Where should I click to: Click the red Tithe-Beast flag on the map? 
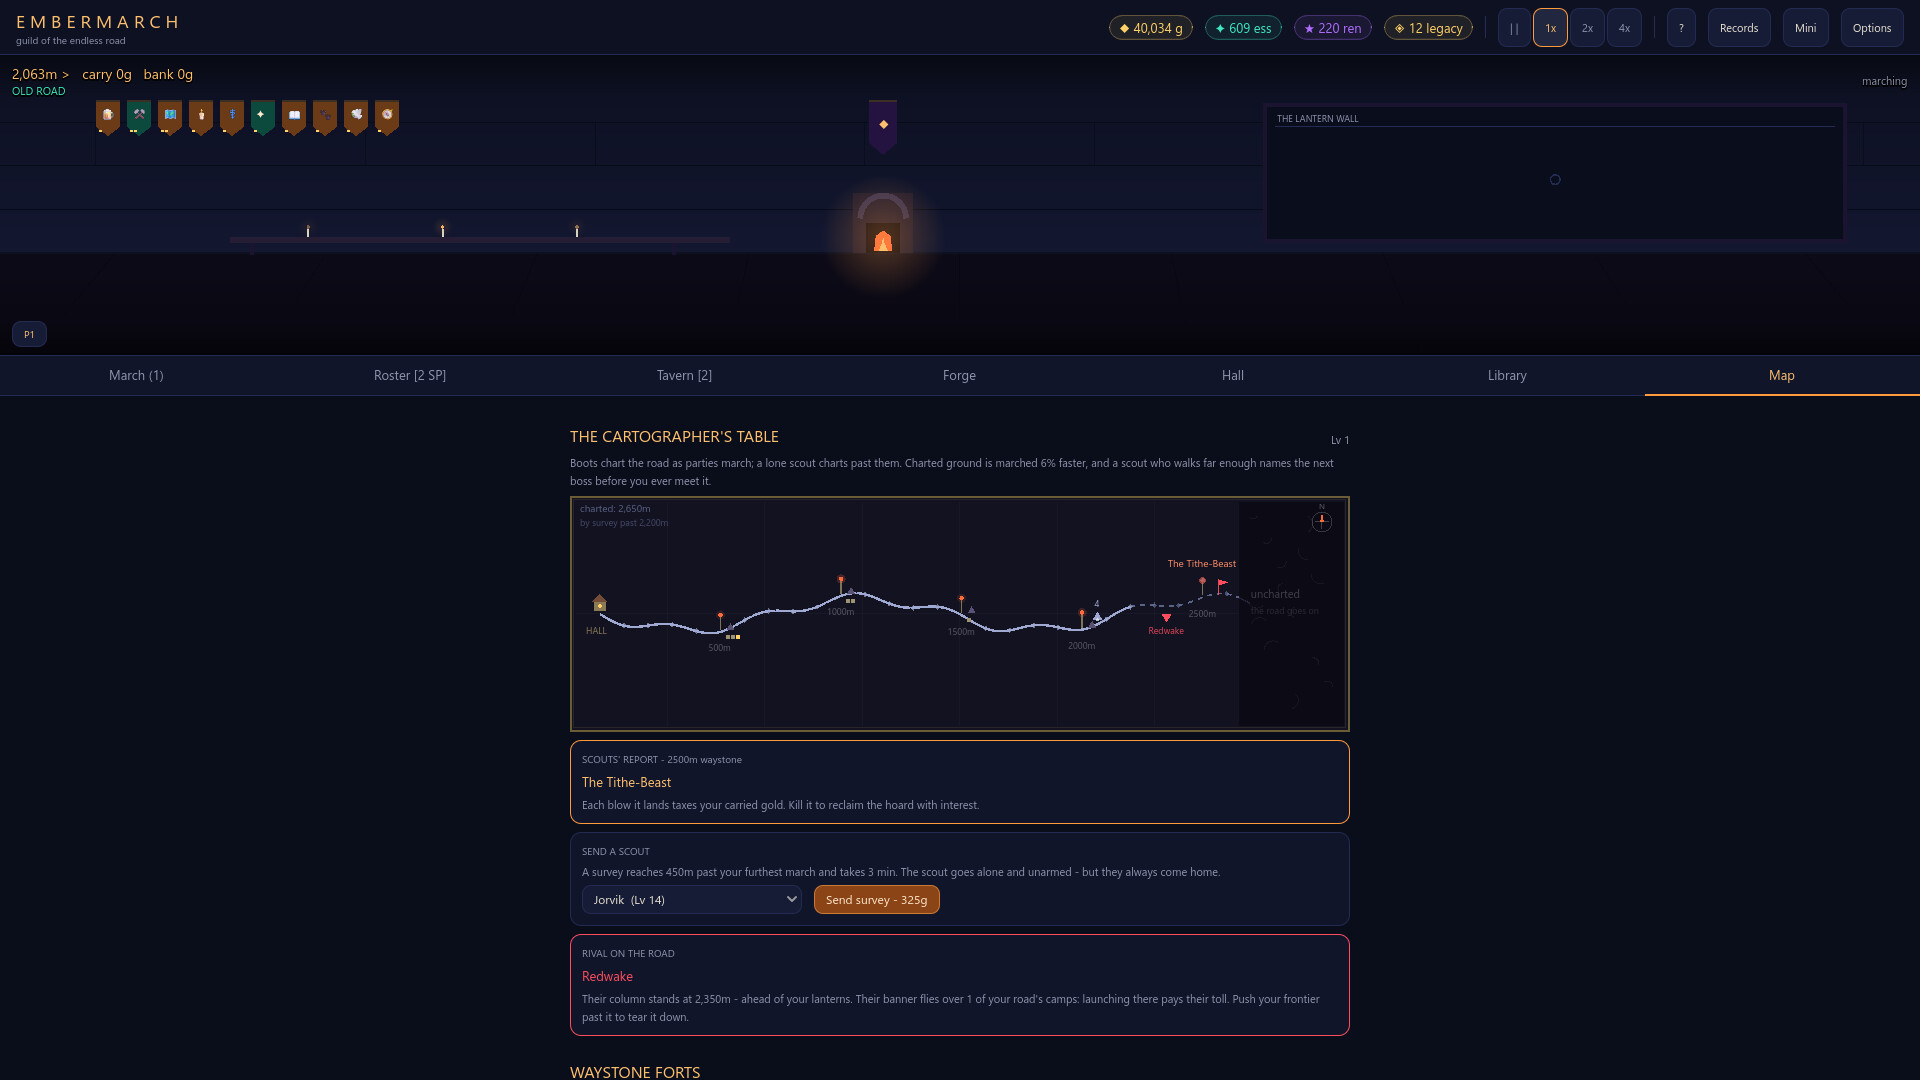(1222, 586)
